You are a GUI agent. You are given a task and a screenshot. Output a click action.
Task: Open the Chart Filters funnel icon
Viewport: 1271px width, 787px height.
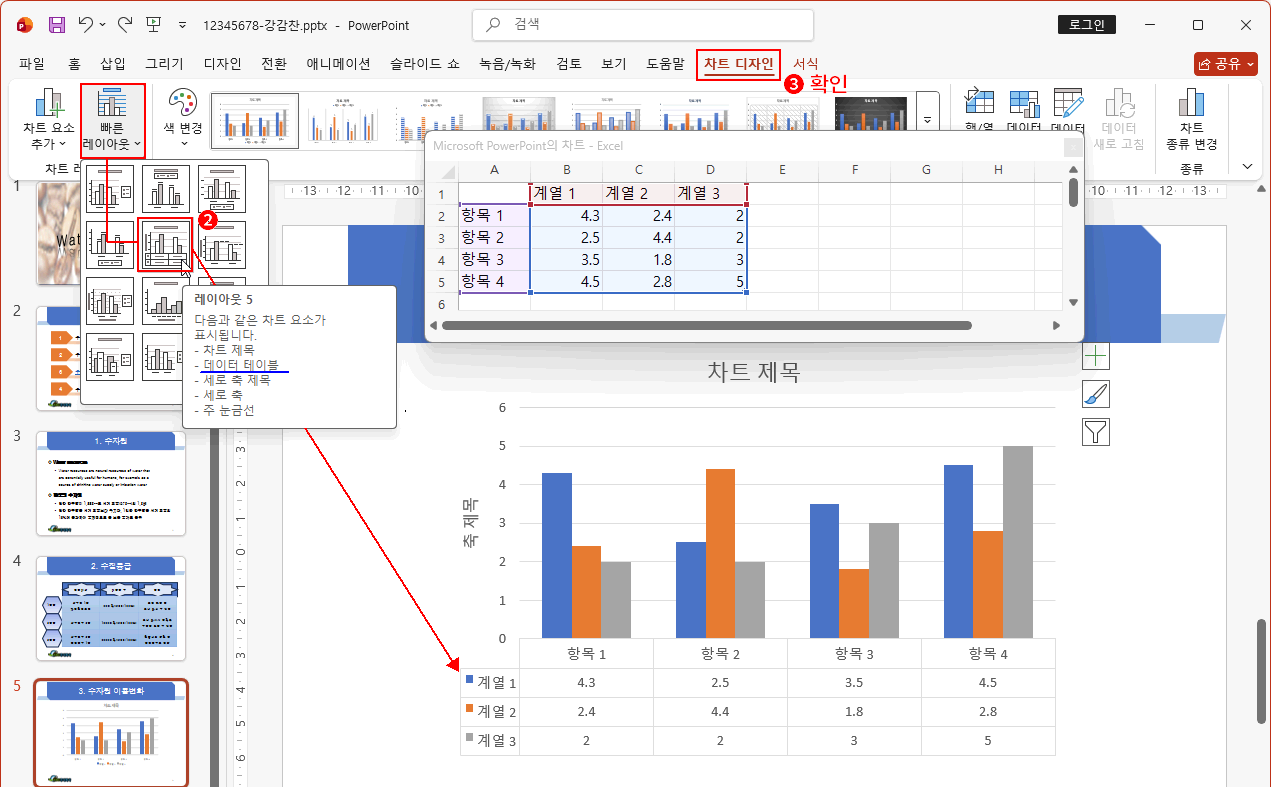pyautogui.click(x=1096, y=432)
